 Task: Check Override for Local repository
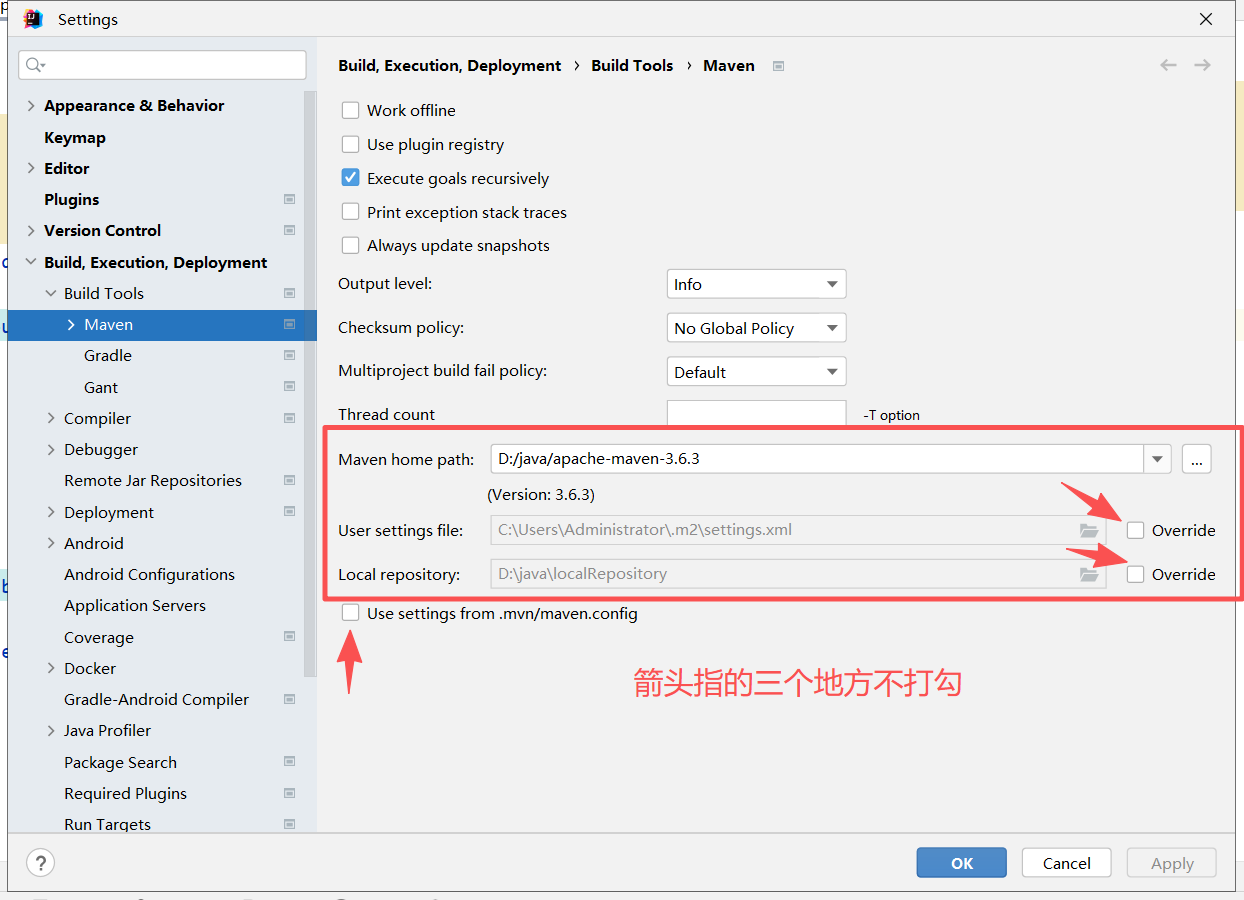point(1135,574)
